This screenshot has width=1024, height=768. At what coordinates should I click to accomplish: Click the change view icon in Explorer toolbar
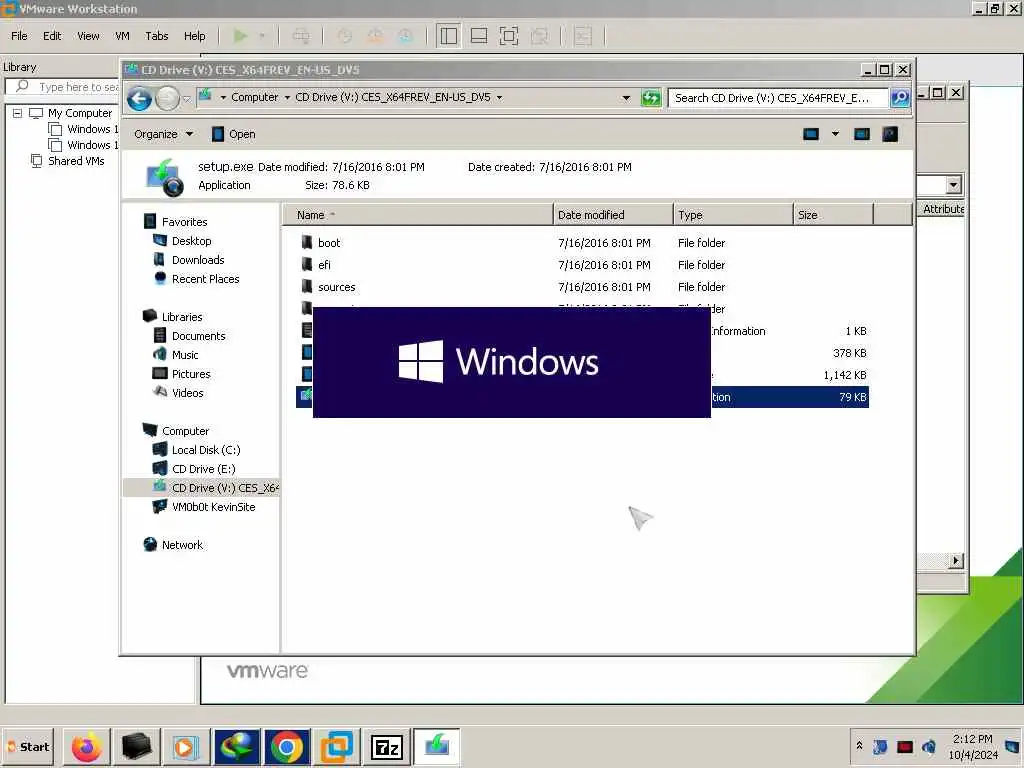click(x=810, y=135)
